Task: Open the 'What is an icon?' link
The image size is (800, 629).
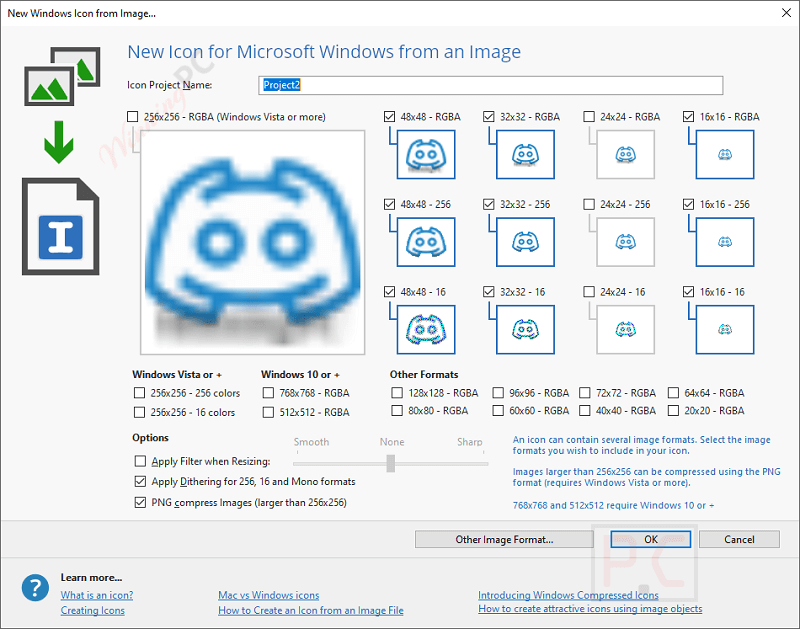Action: (97, 595)
